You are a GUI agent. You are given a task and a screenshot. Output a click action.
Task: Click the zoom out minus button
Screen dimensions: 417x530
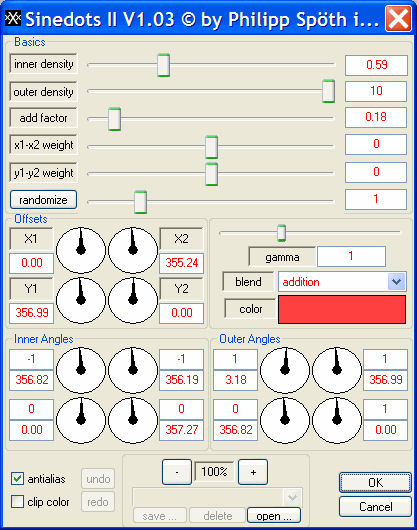177,472
